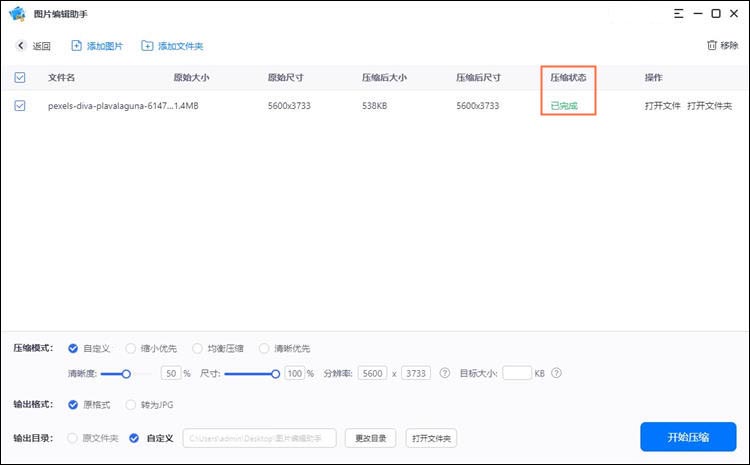This screenshot has width=750, height=465.
Task: Select 缩小优先 compression mode
Action: 131,348
